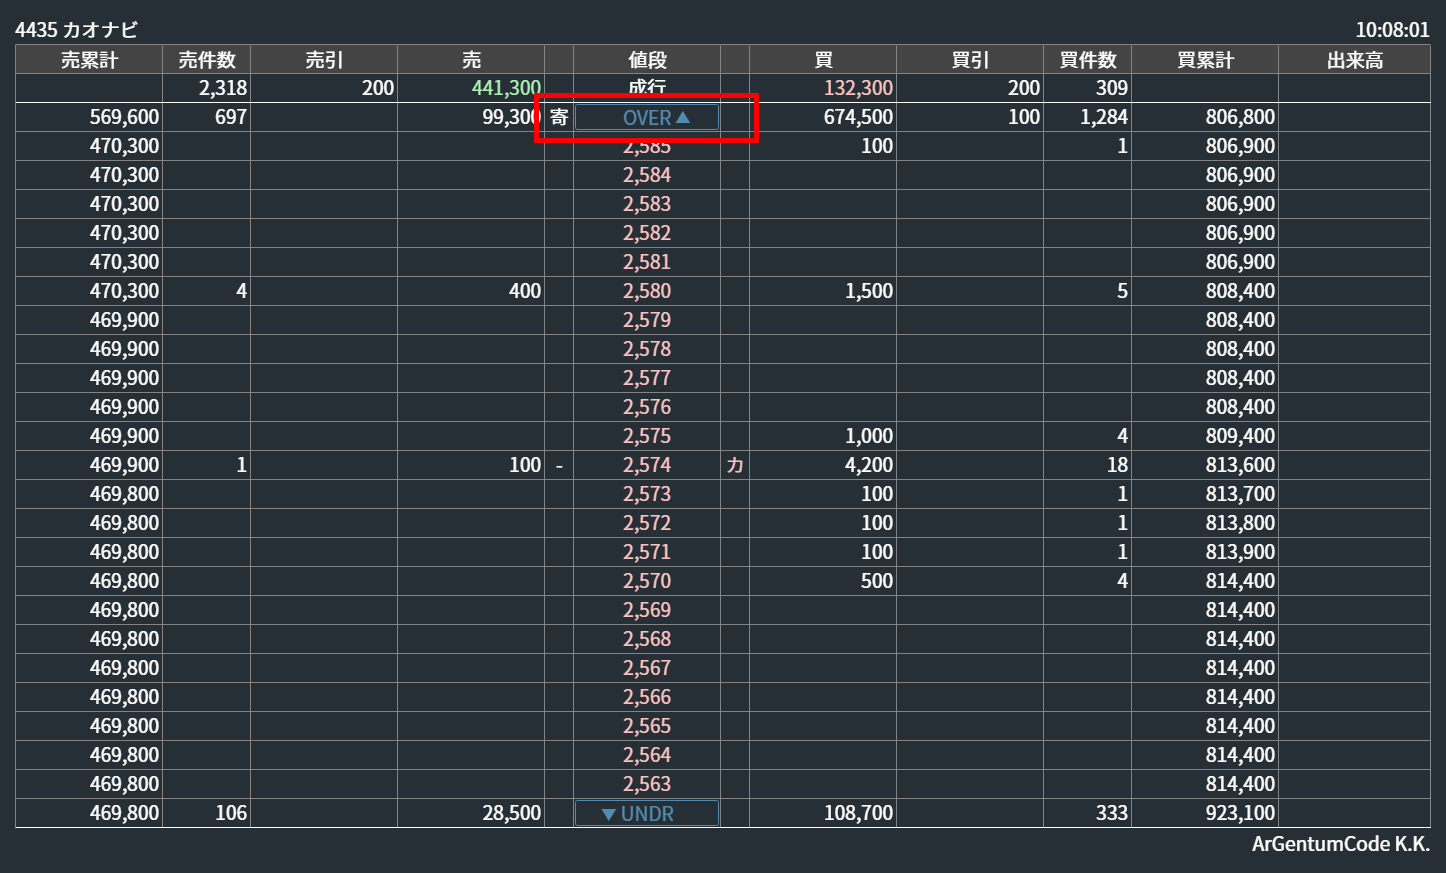Click the 売引 column header

tap(324, 60)
